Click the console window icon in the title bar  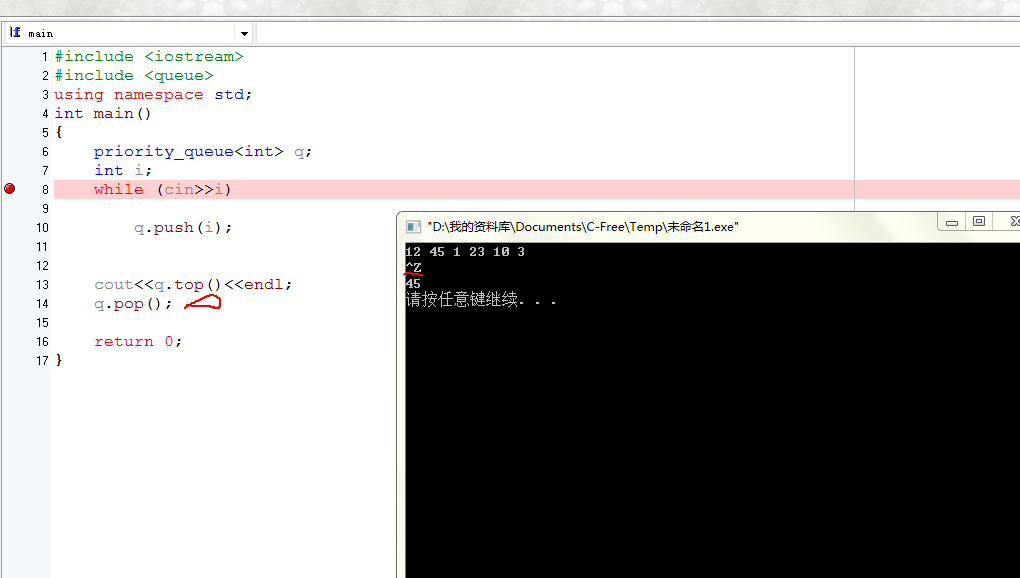coord(413,226)
